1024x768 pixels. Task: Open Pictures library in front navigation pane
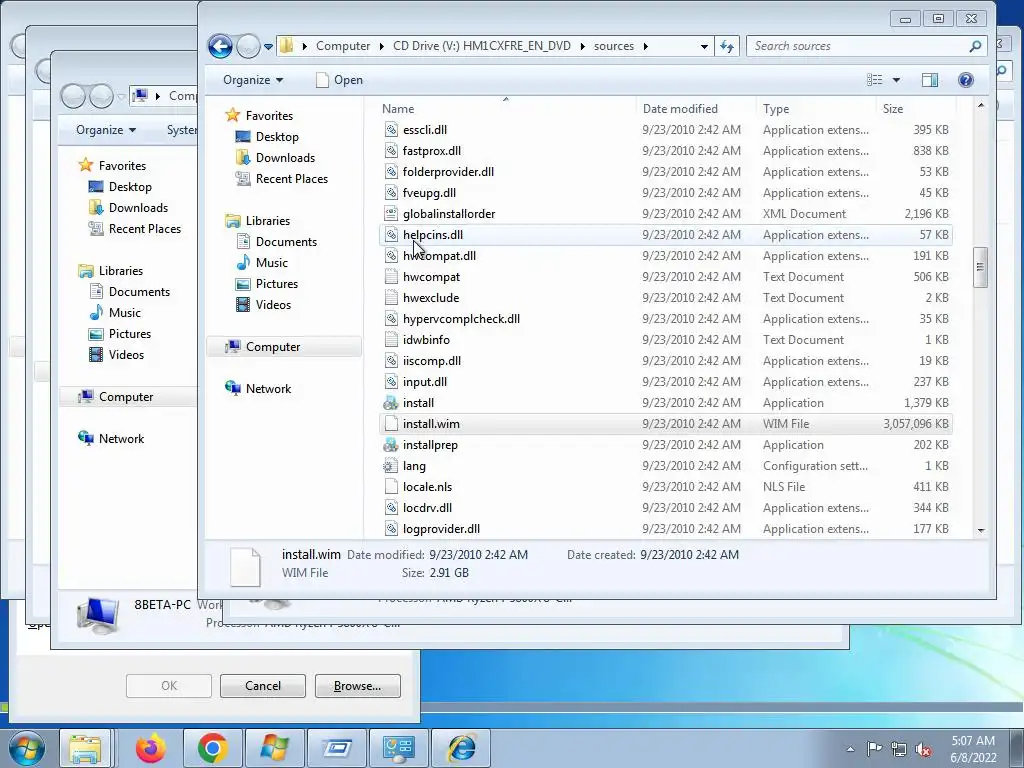[x=277, y=283]
